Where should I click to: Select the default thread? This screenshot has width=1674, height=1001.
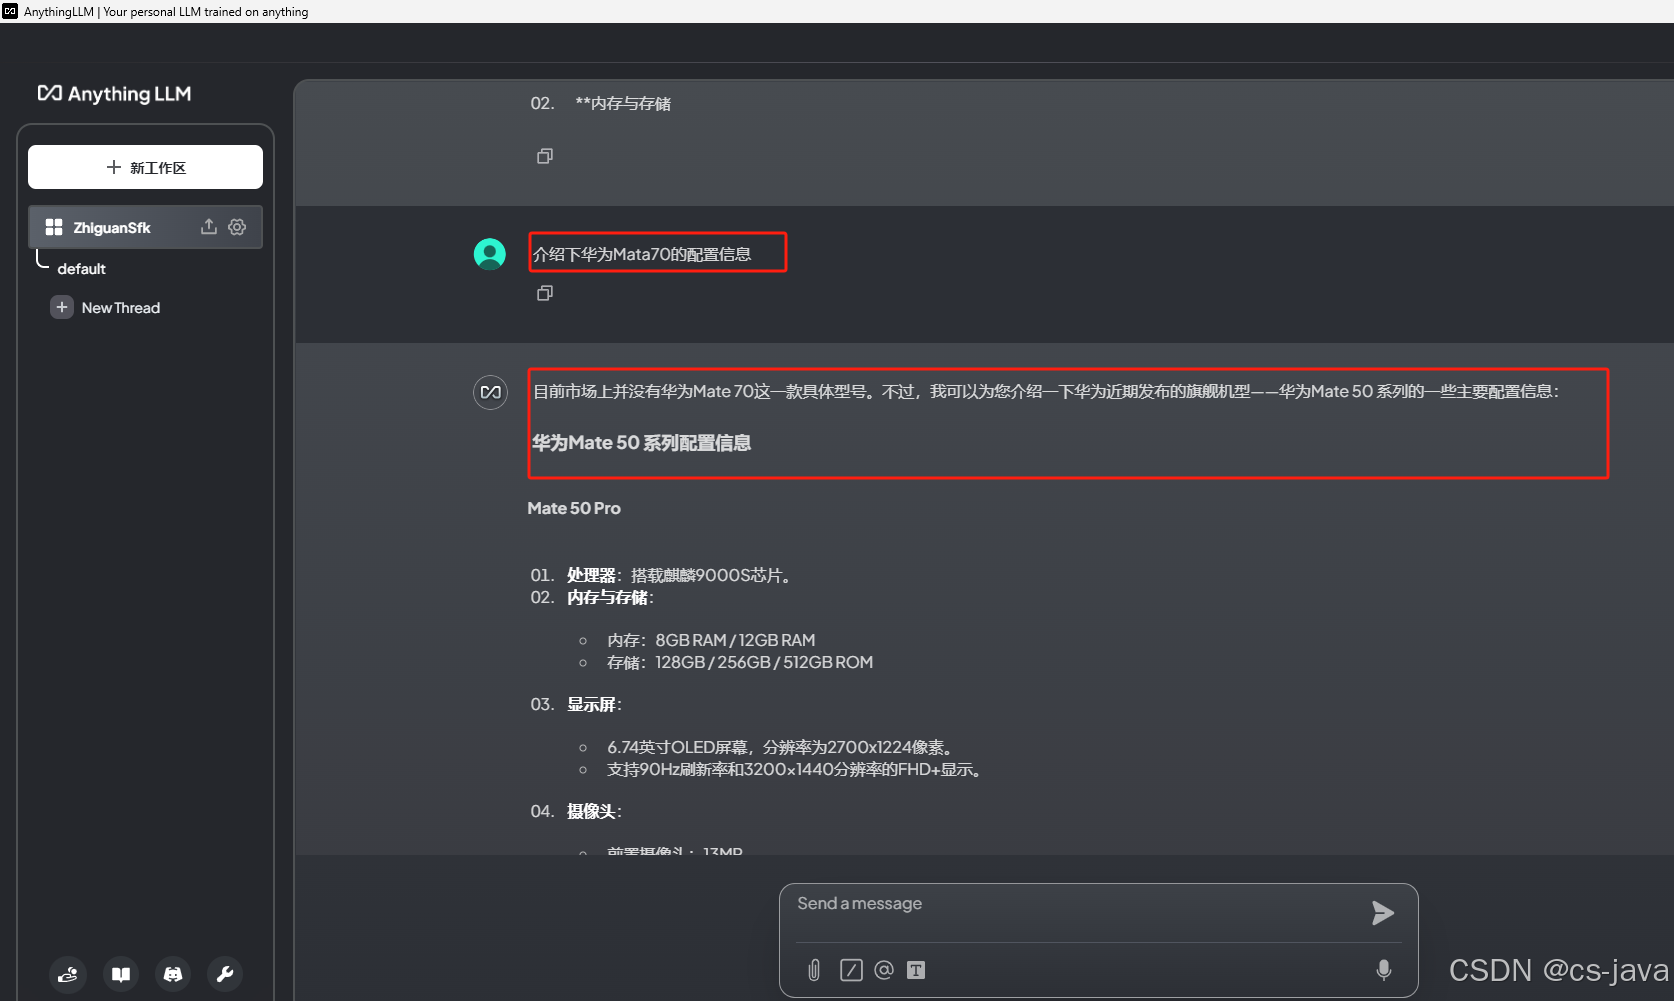coord(81,269)
